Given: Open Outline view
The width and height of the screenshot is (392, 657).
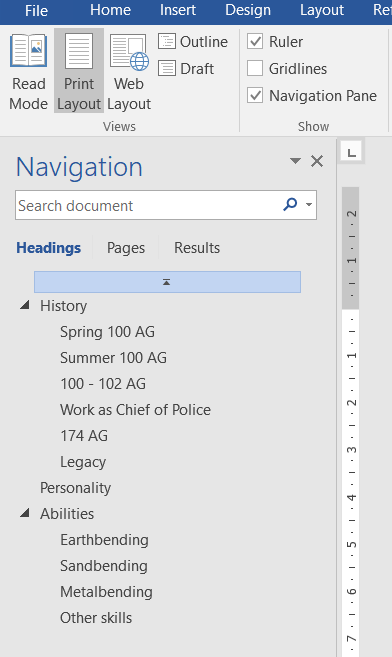Looking at the screenshot, I should [x=193, y=42].
